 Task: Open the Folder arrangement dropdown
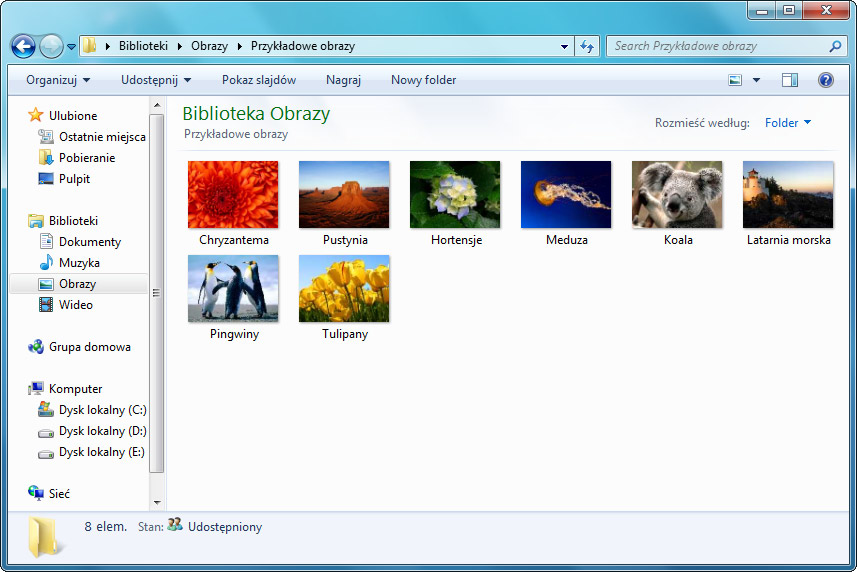point(788,123)
